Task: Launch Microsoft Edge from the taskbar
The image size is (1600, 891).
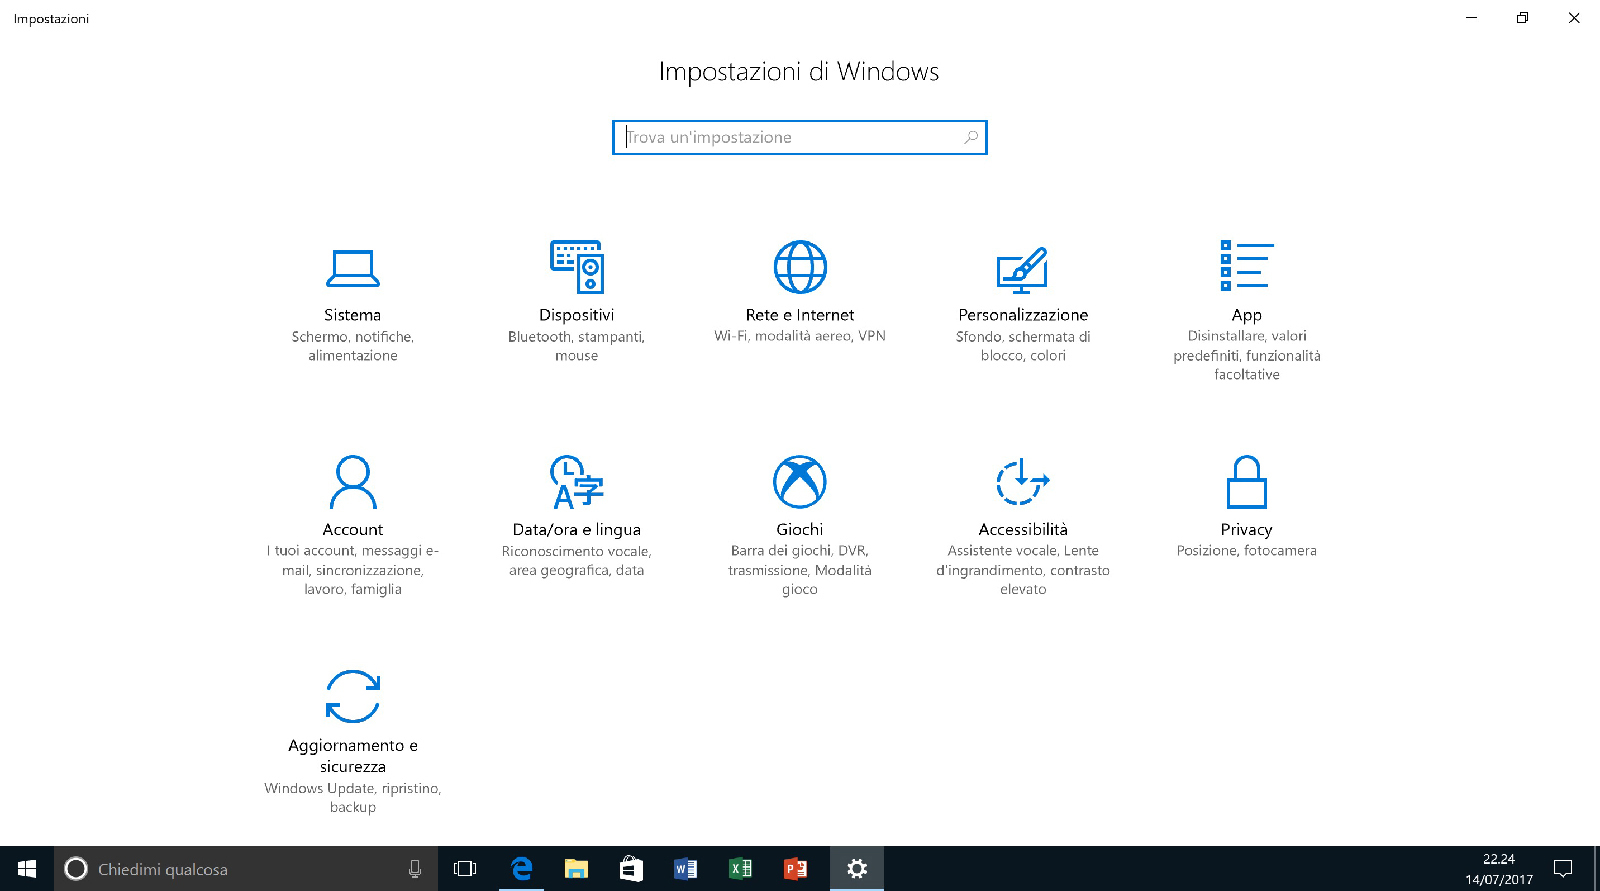Action: (x=522, y=869)
